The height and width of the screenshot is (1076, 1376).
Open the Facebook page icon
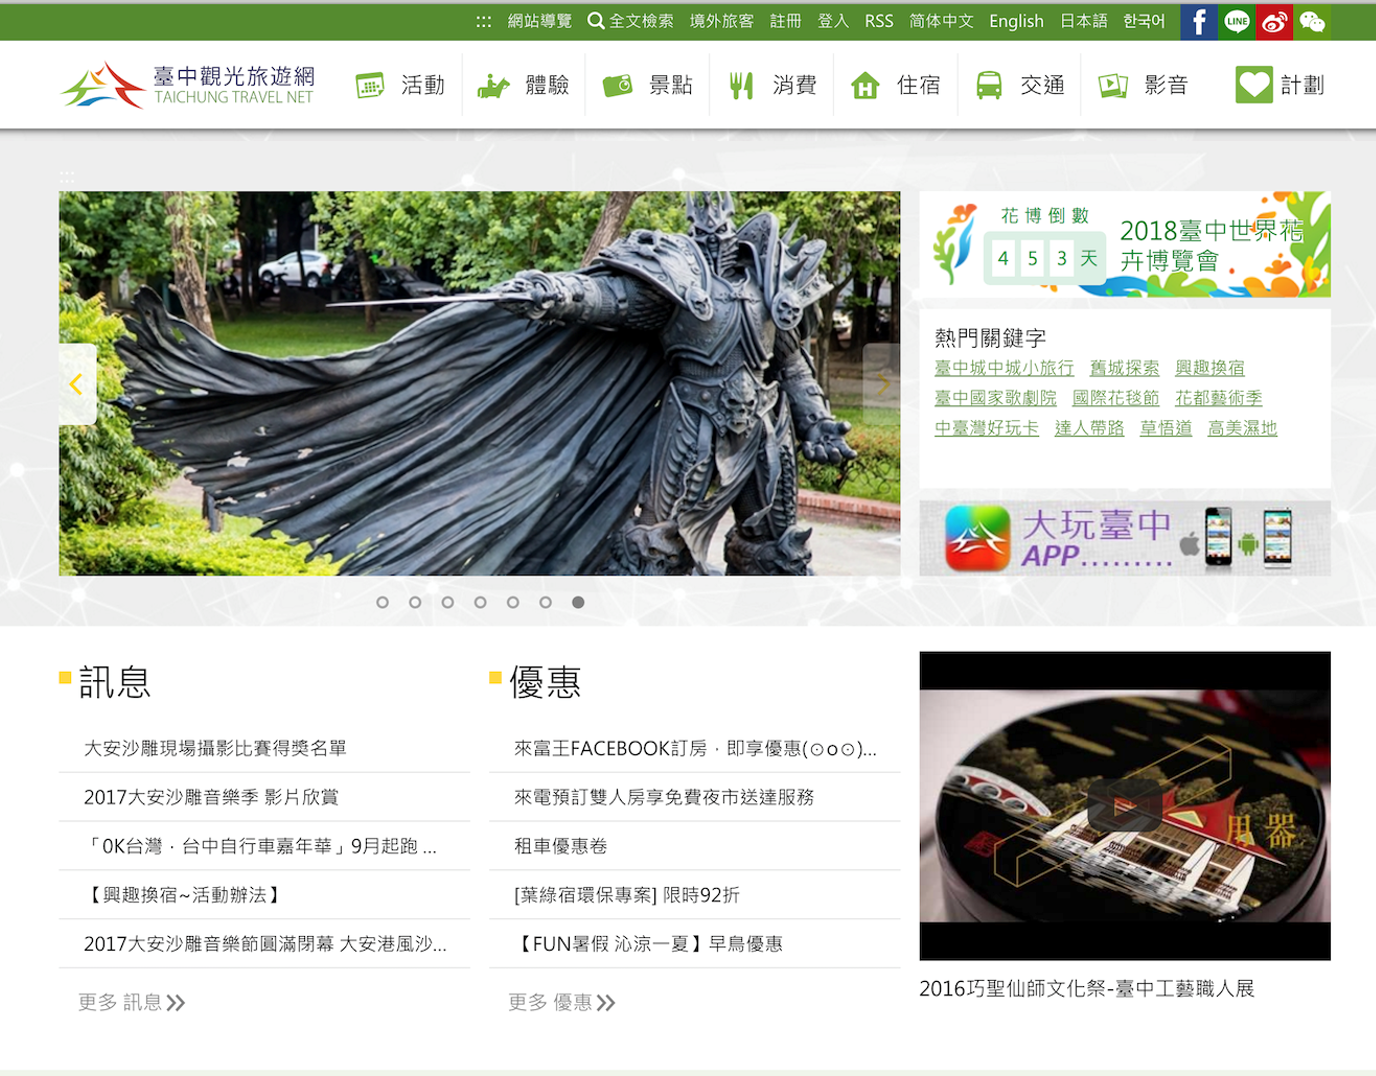(1199, 21)
